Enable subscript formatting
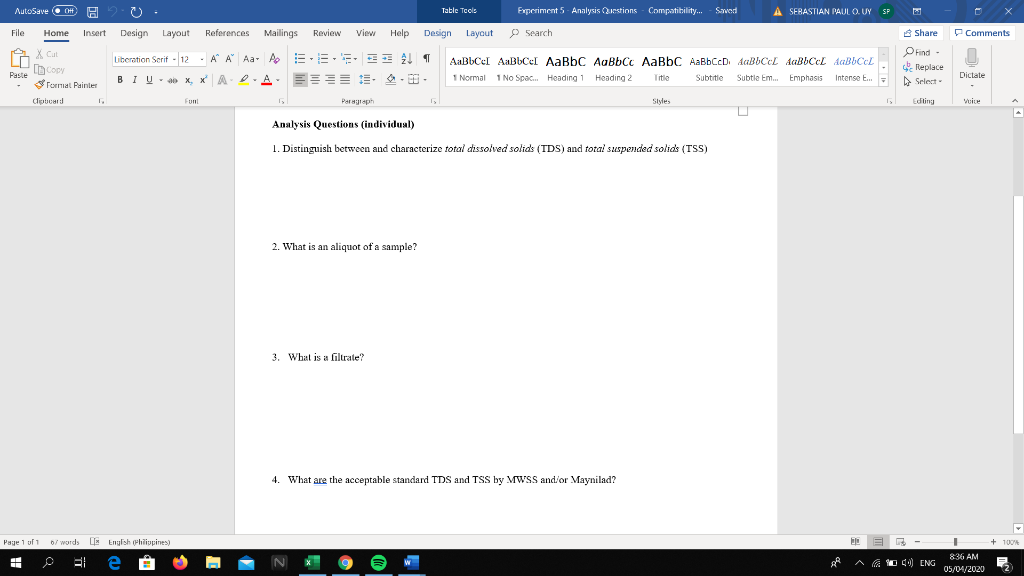1024x576 pixels. [188, 79]
